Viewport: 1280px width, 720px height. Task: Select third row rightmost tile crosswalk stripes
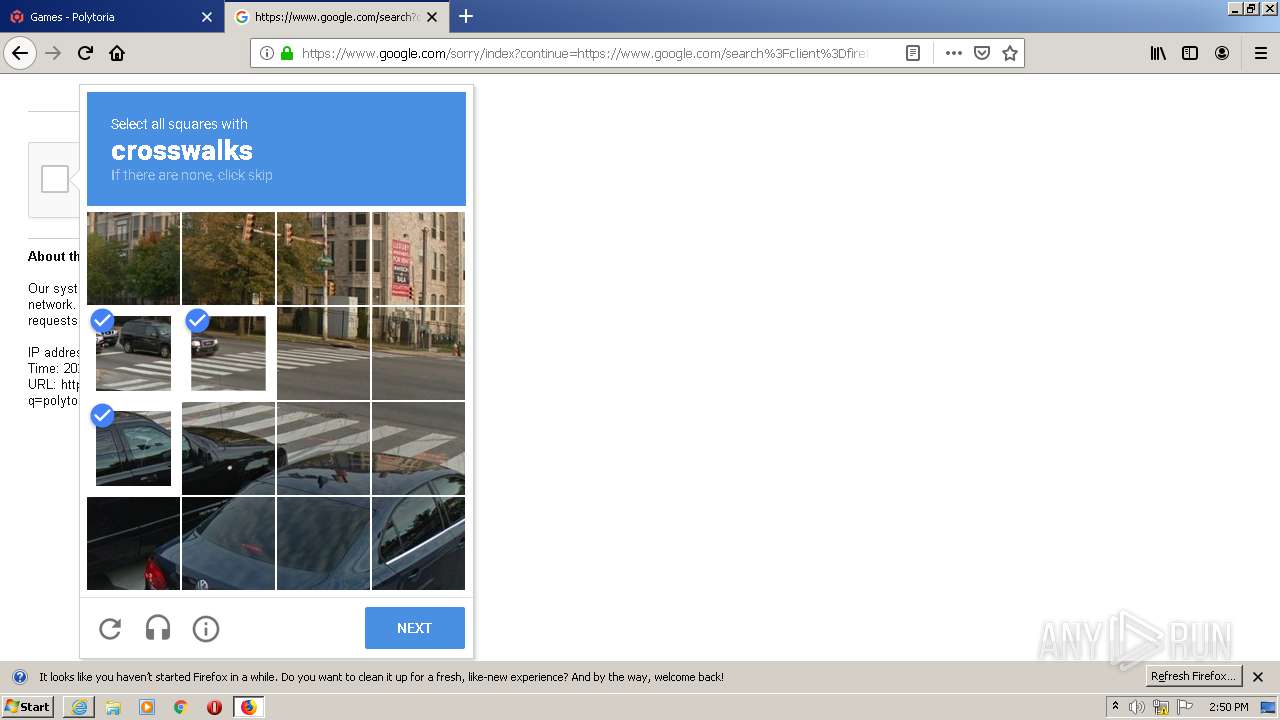[418, 448]
